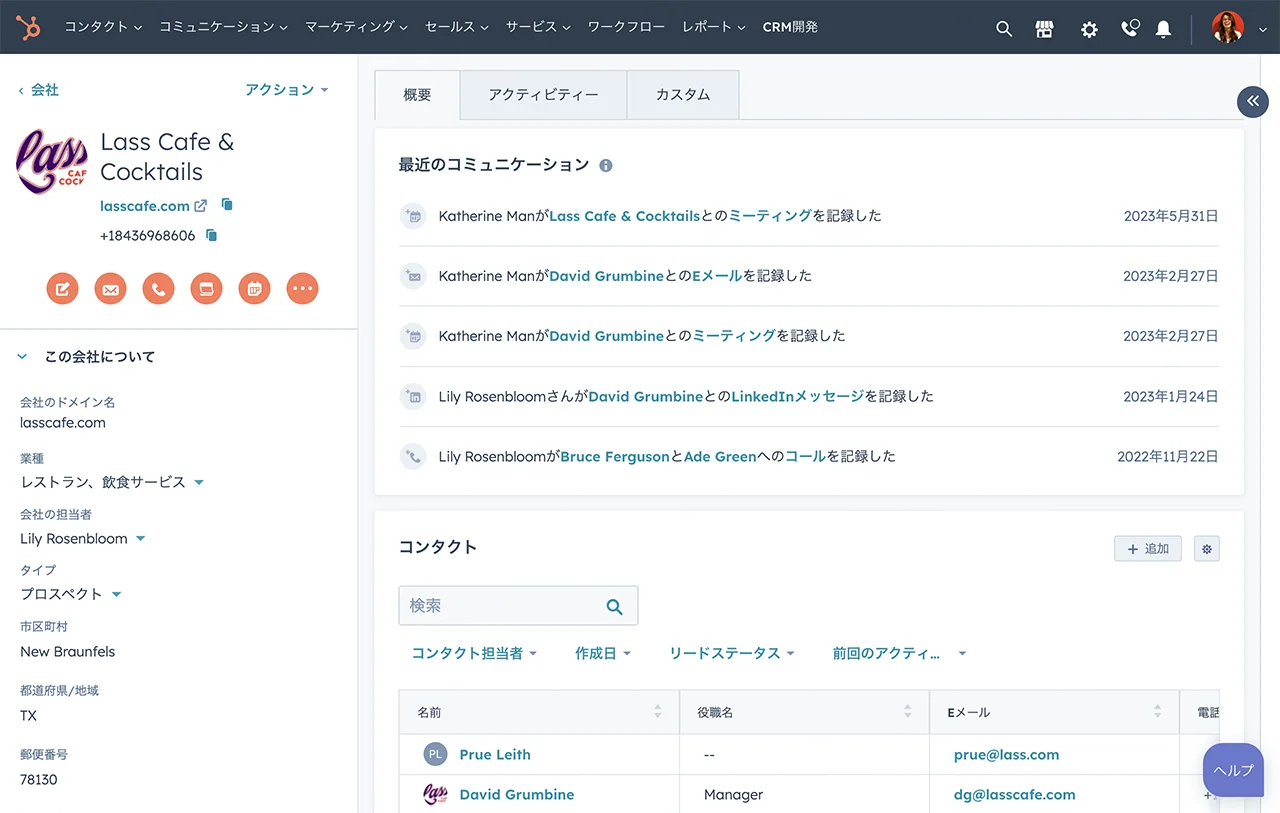The width and height of the screenshot is (1280, 813).
Task: Open the search magnifier in top bar
Action: click(1004, 28)
